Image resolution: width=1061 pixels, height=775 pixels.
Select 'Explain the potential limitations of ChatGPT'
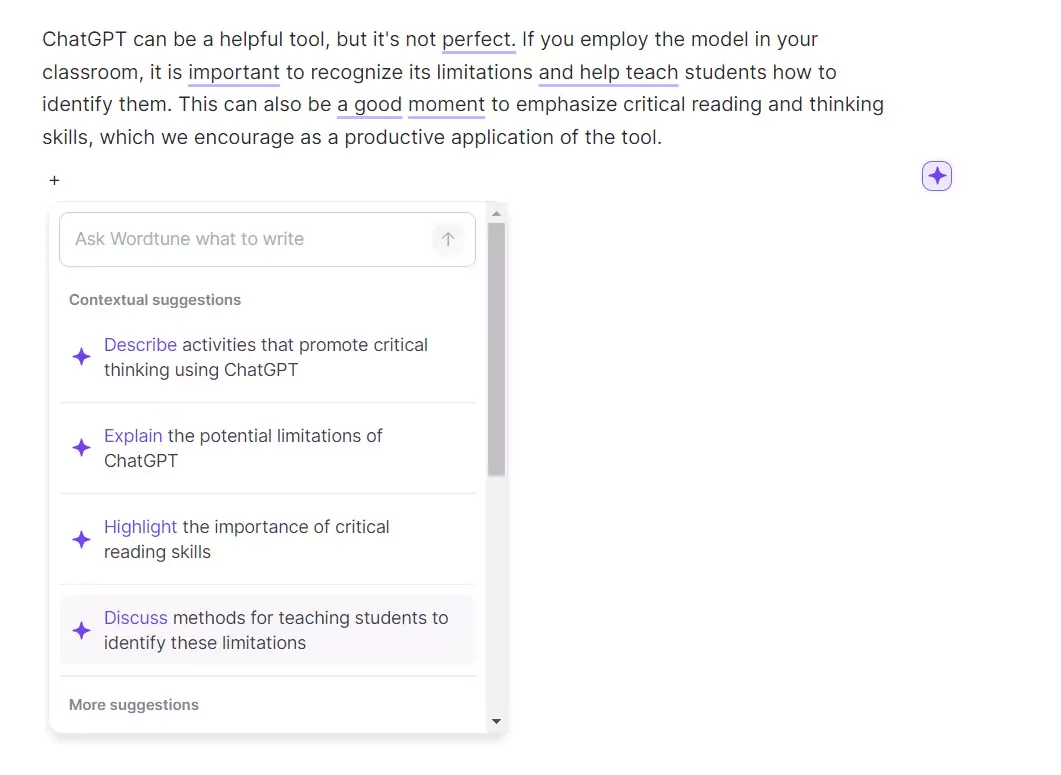coord(267,448)
